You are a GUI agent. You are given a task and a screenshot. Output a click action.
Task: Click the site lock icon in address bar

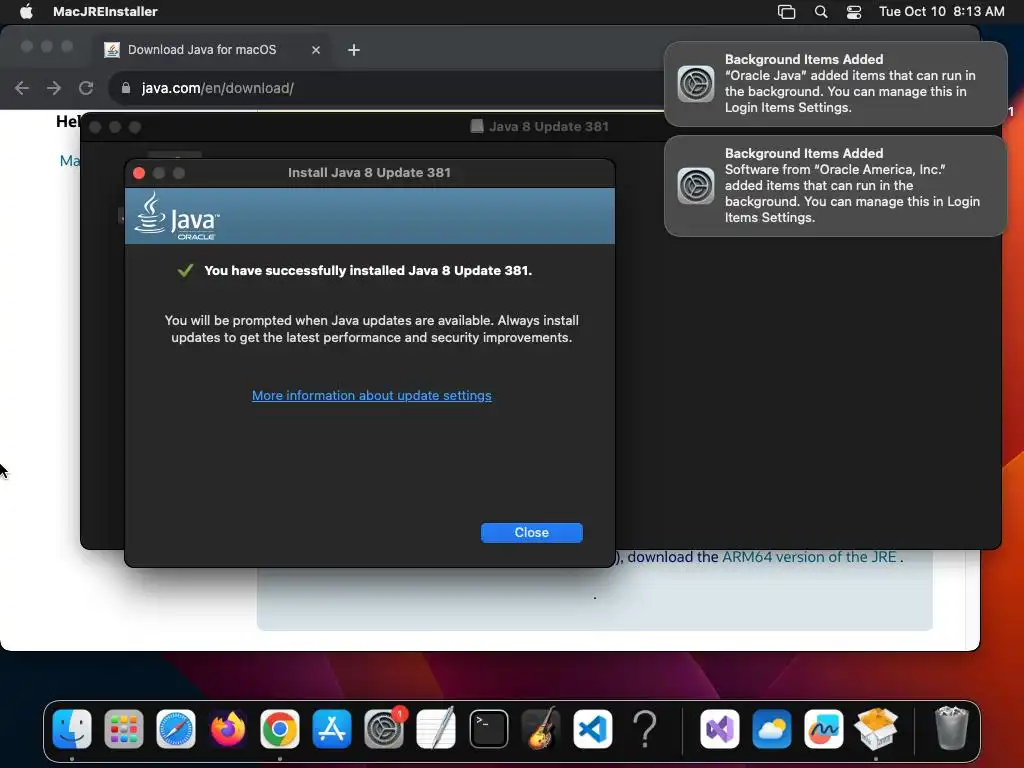(x=126, y=88)
